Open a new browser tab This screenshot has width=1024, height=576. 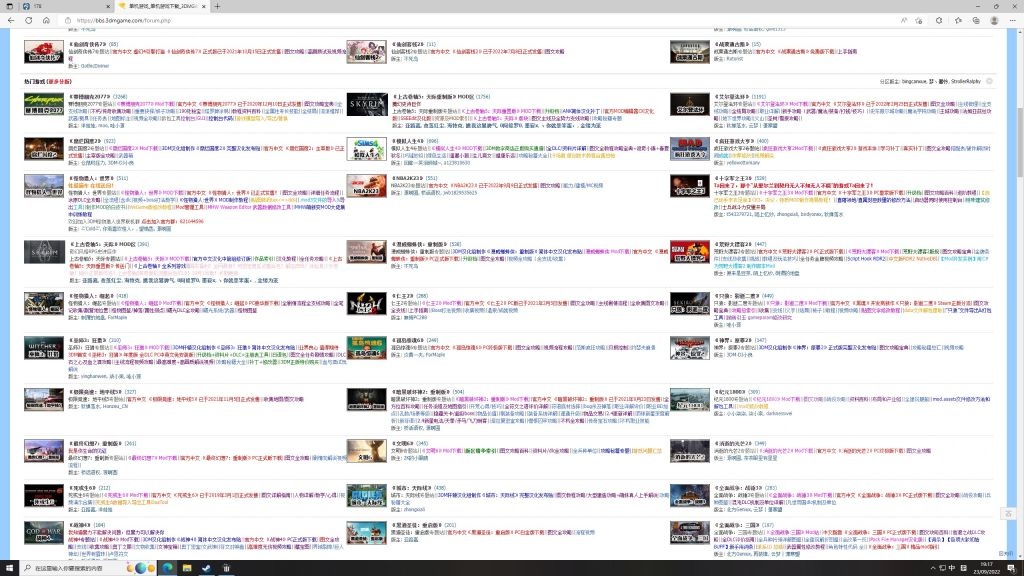[217, 6]
